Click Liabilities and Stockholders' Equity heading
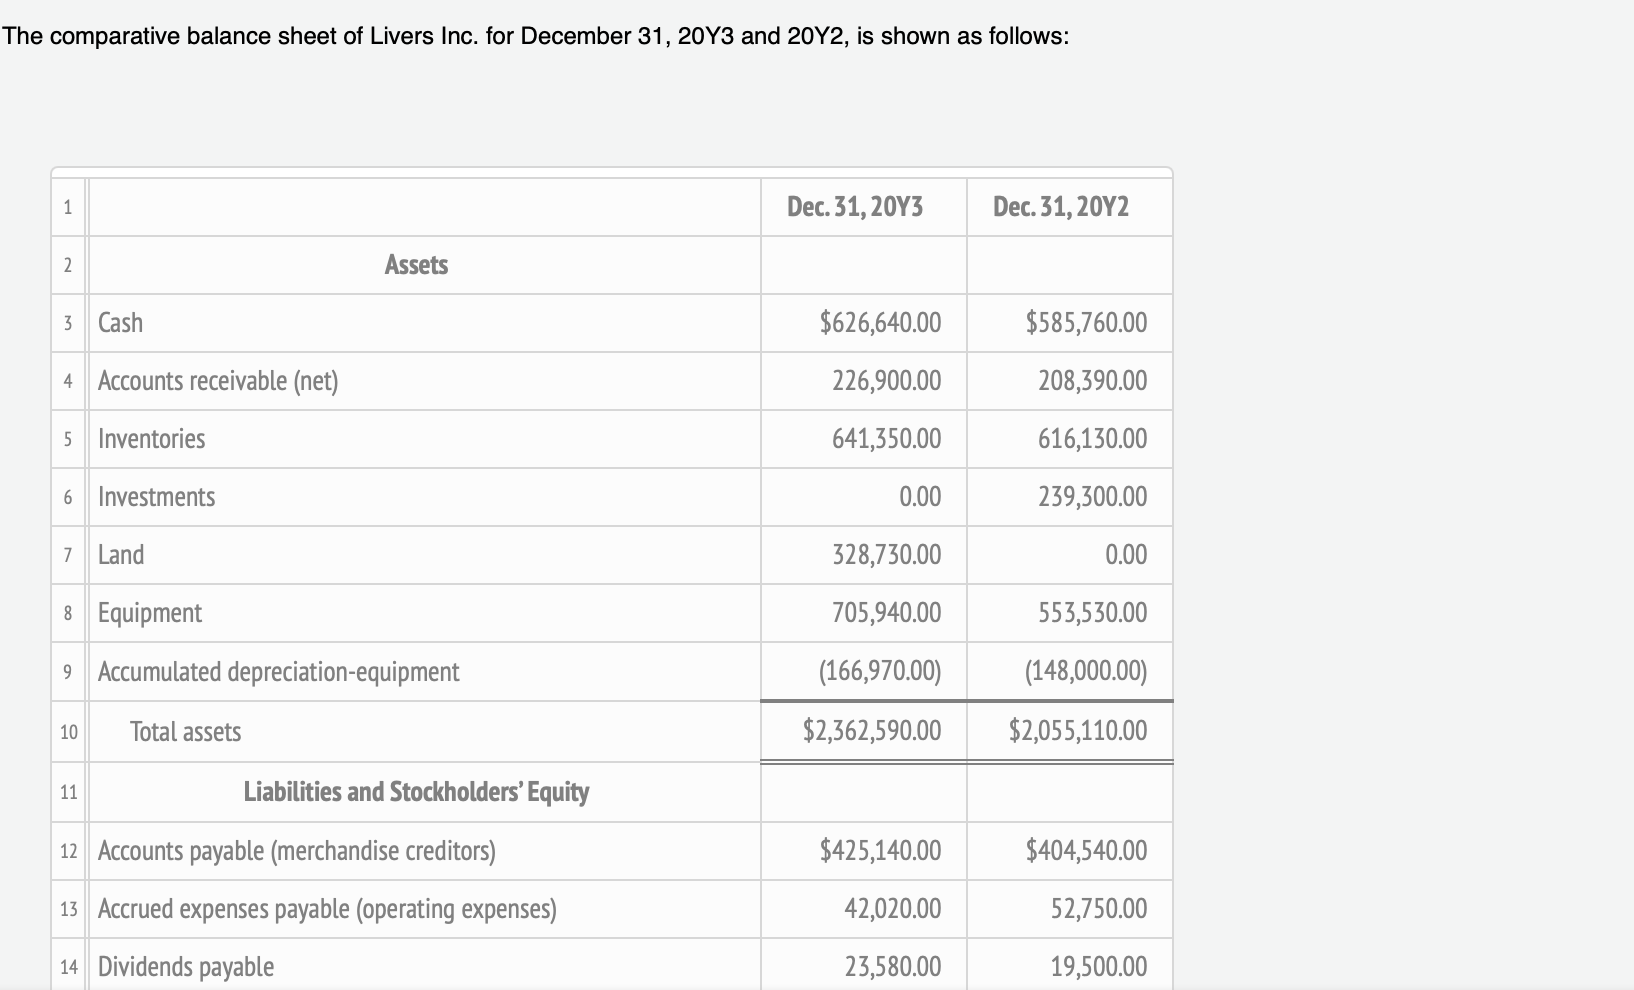Viewport: 1634px width, 990px height. tap(416, 792)
